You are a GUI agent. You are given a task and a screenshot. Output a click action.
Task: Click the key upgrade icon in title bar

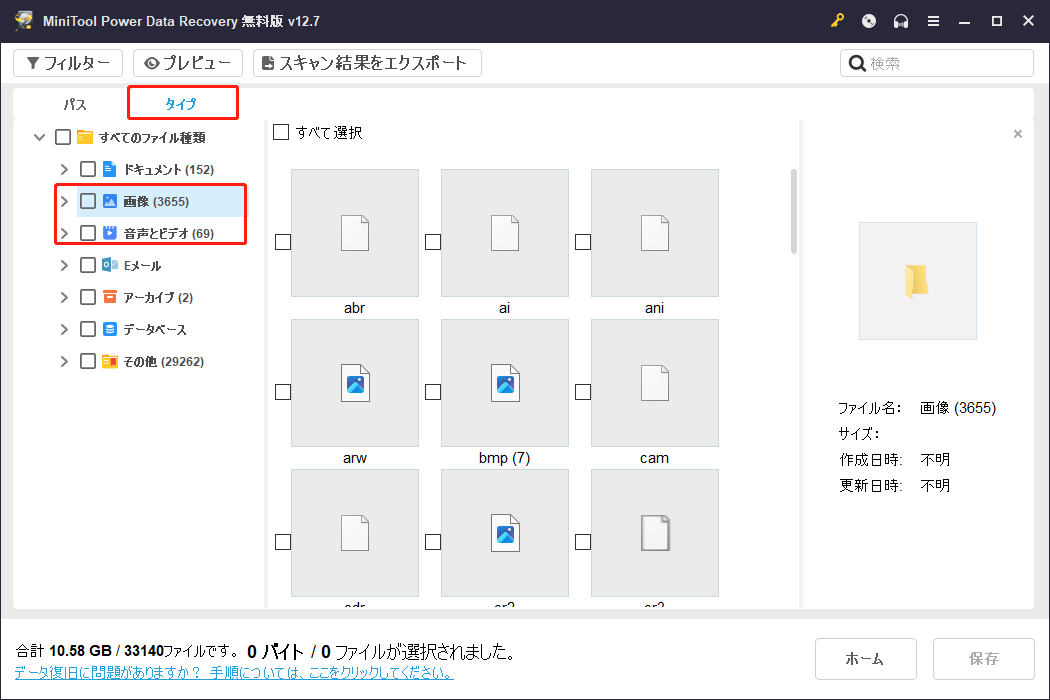(837, 20)
